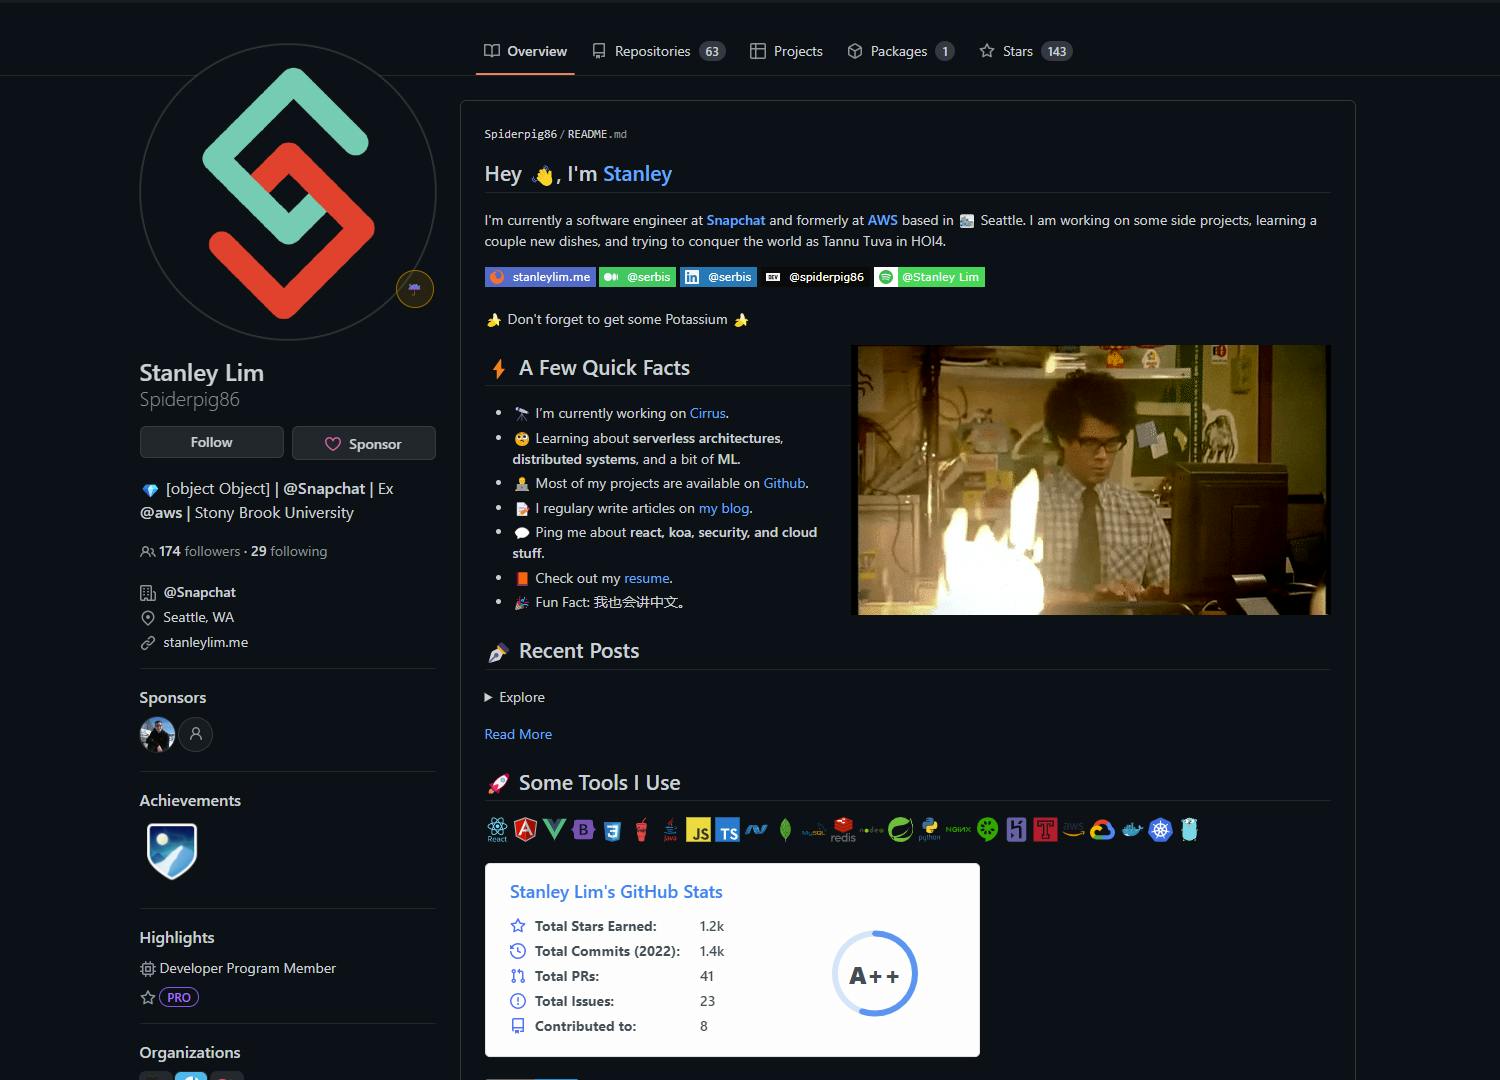Click the Vue logo icon
The width and height of the screenshot is (1500, 1080).
pyautogui.click(x=554, y=829)
